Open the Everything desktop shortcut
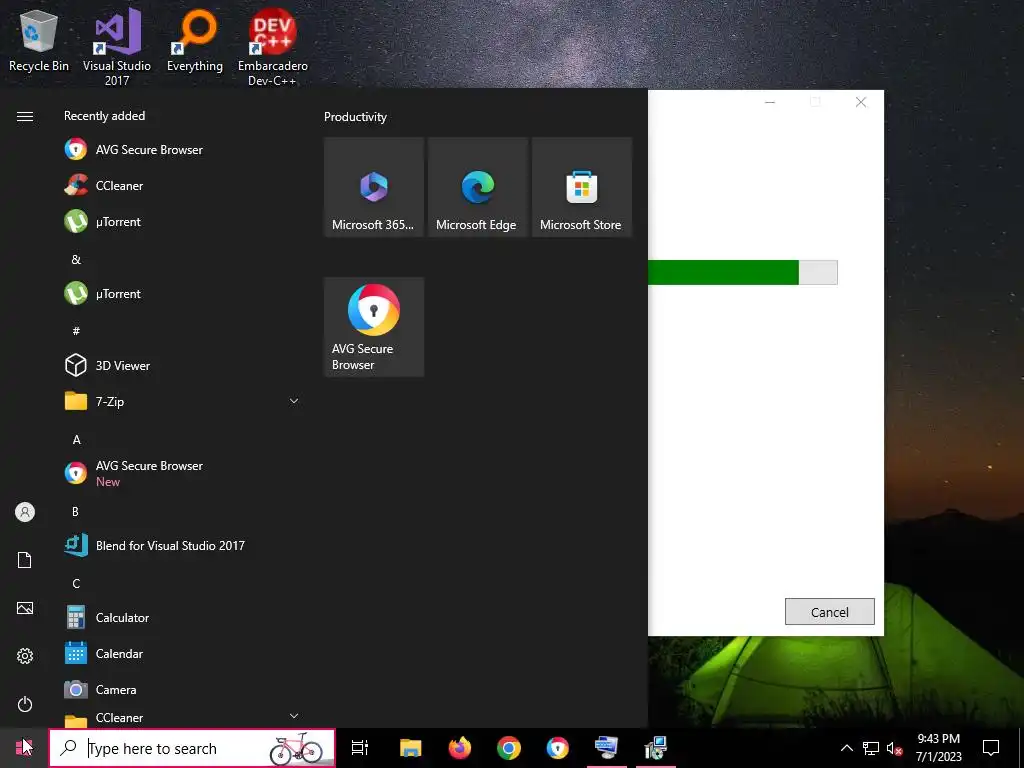 tap(195, 40)
